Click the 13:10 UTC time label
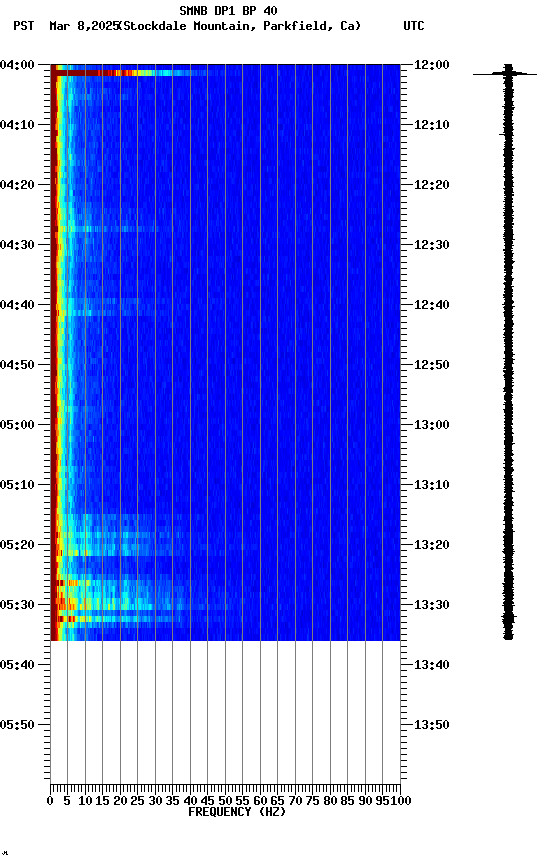 coord(432,485)
